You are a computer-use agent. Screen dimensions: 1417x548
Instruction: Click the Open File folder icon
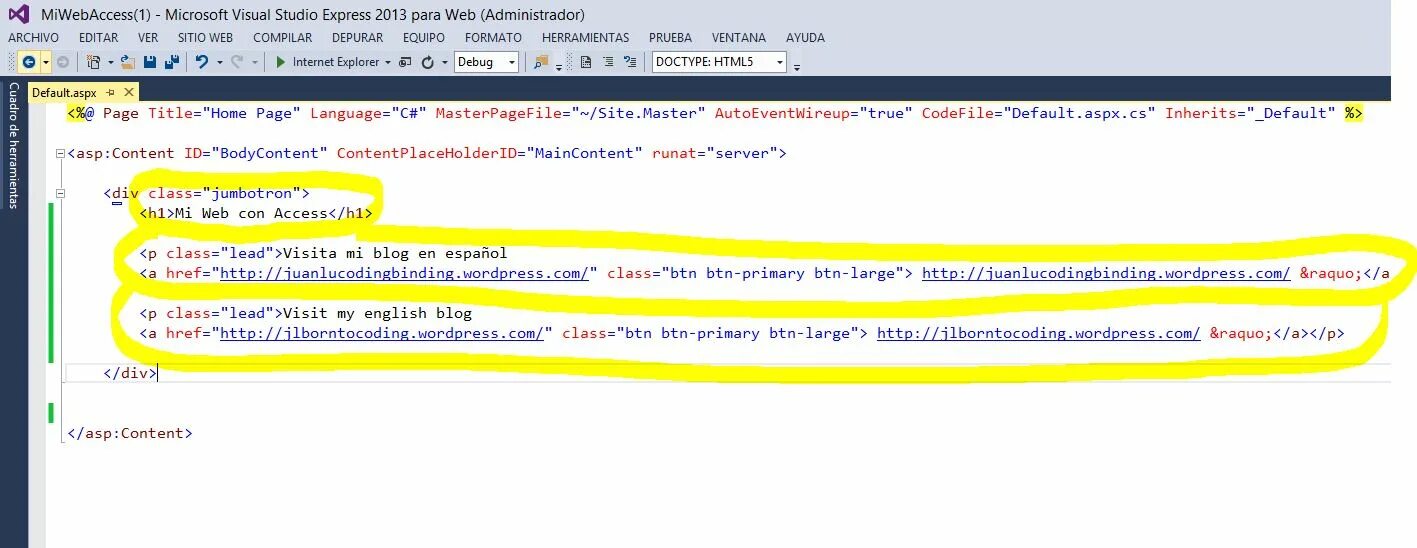click(128, 62)
